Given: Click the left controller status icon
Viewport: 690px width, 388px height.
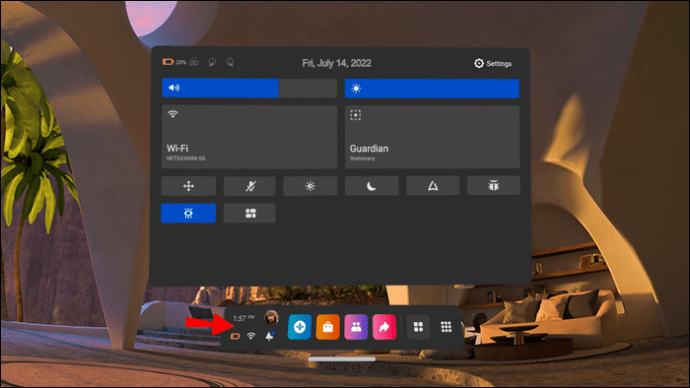Looking at the screenshot, I should [212, 62].
